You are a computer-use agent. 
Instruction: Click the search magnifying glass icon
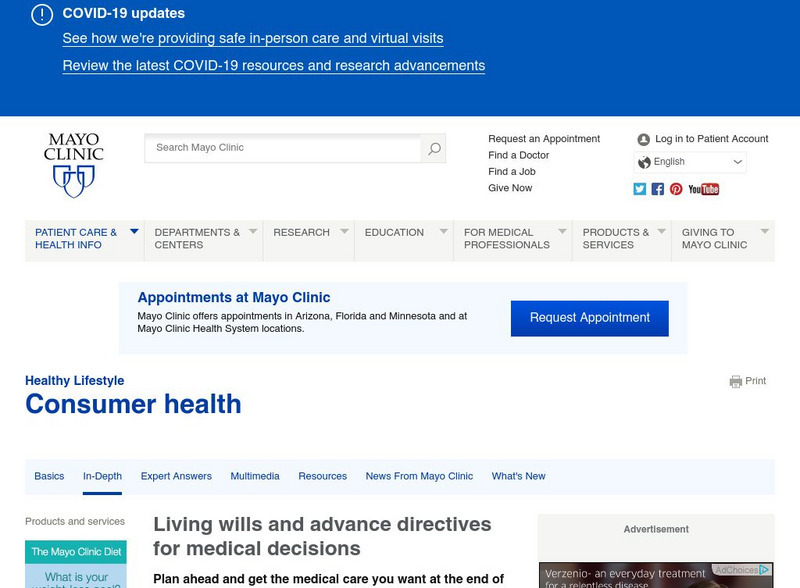coord(433,148)
